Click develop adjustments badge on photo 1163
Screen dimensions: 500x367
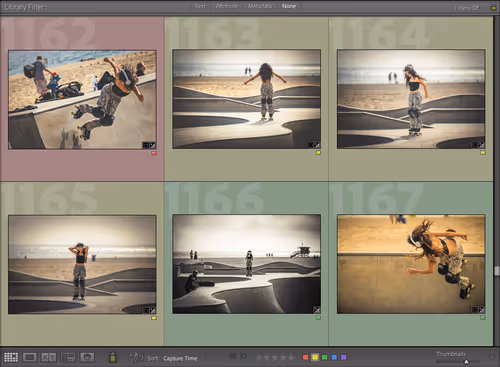point(317,144)
